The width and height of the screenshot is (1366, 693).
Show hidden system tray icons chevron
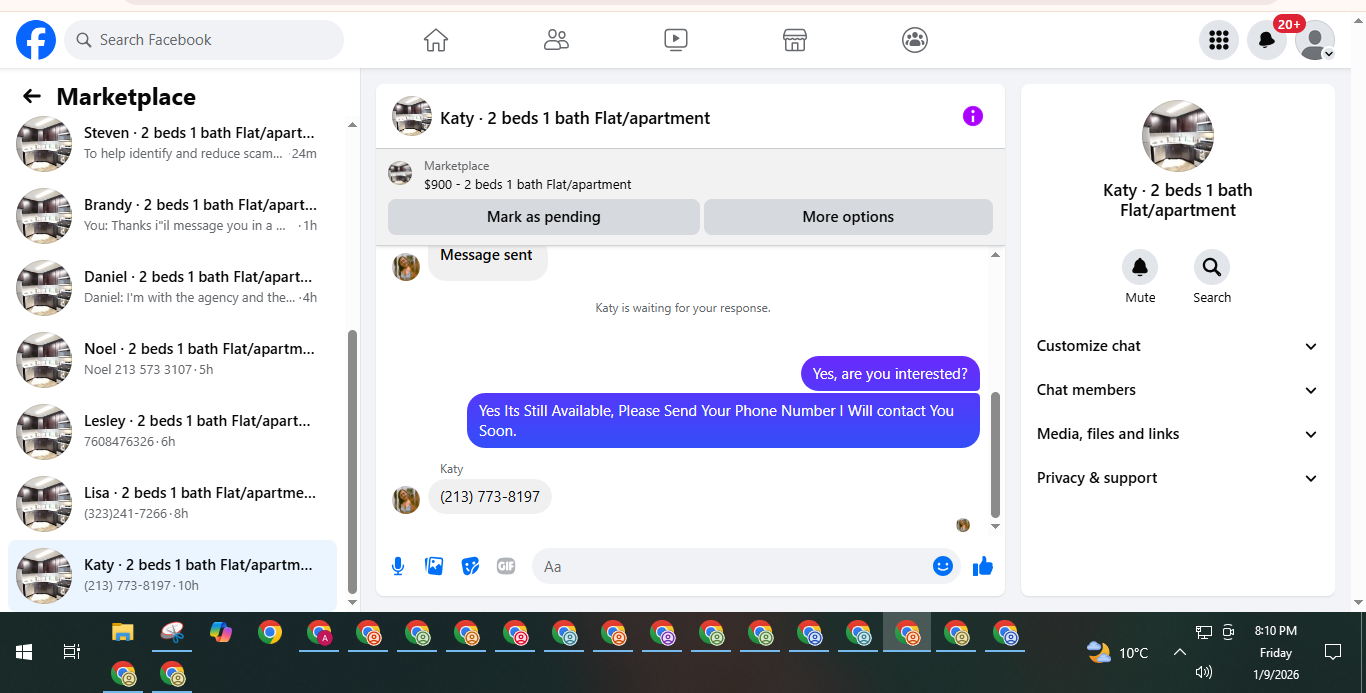pos(1180,653)
